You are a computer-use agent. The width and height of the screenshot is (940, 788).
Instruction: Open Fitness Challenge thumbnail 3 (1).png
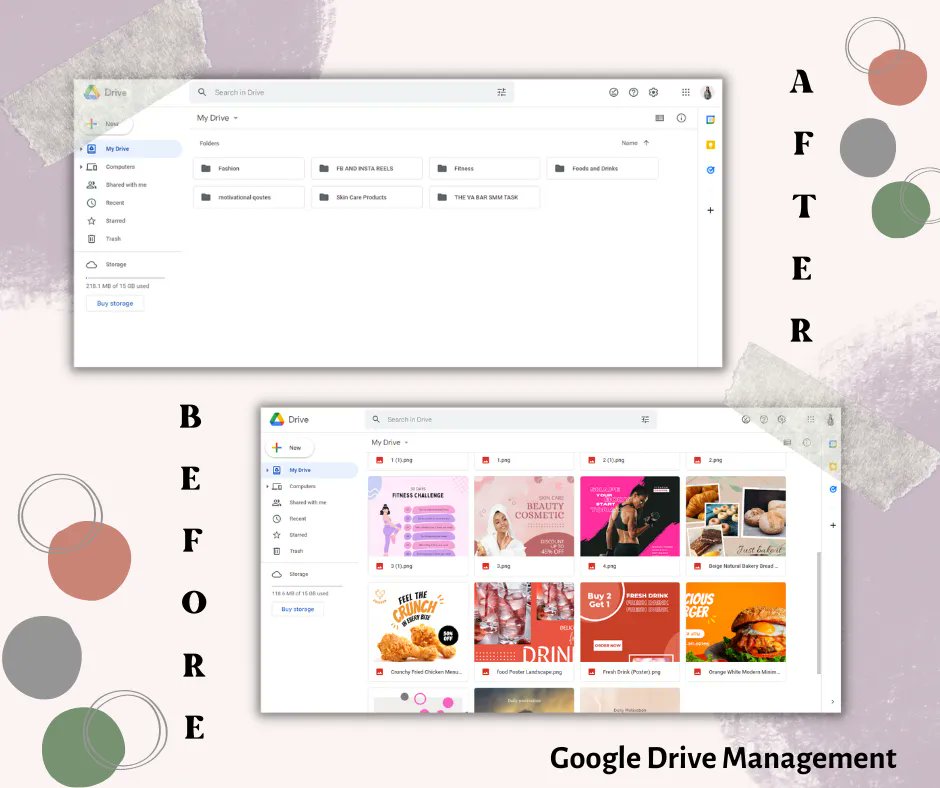tap(418, 516)
